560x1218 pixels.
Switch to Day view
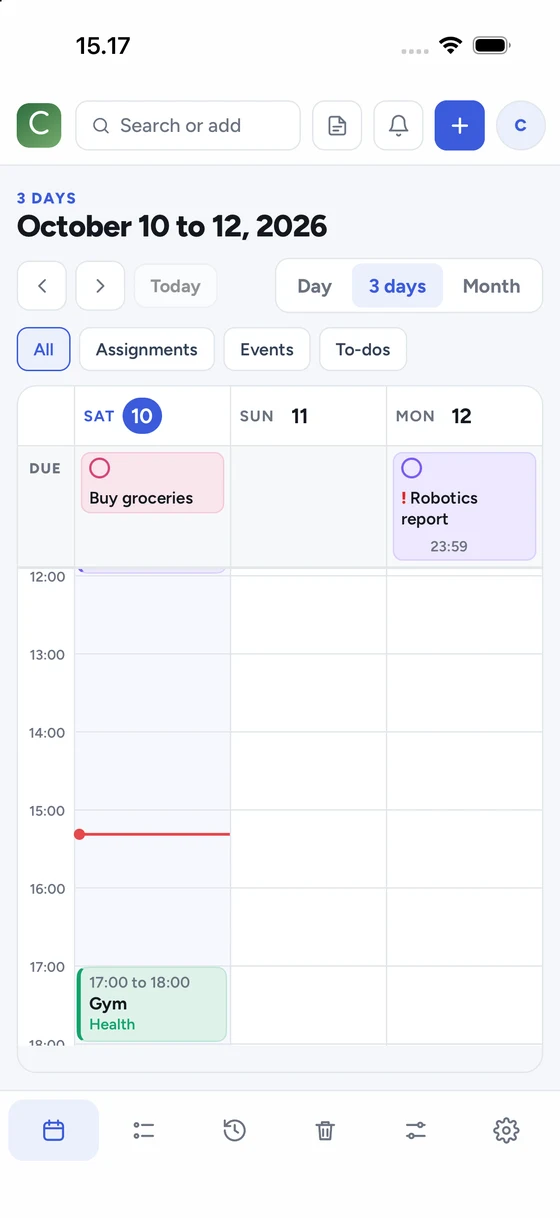314,286
